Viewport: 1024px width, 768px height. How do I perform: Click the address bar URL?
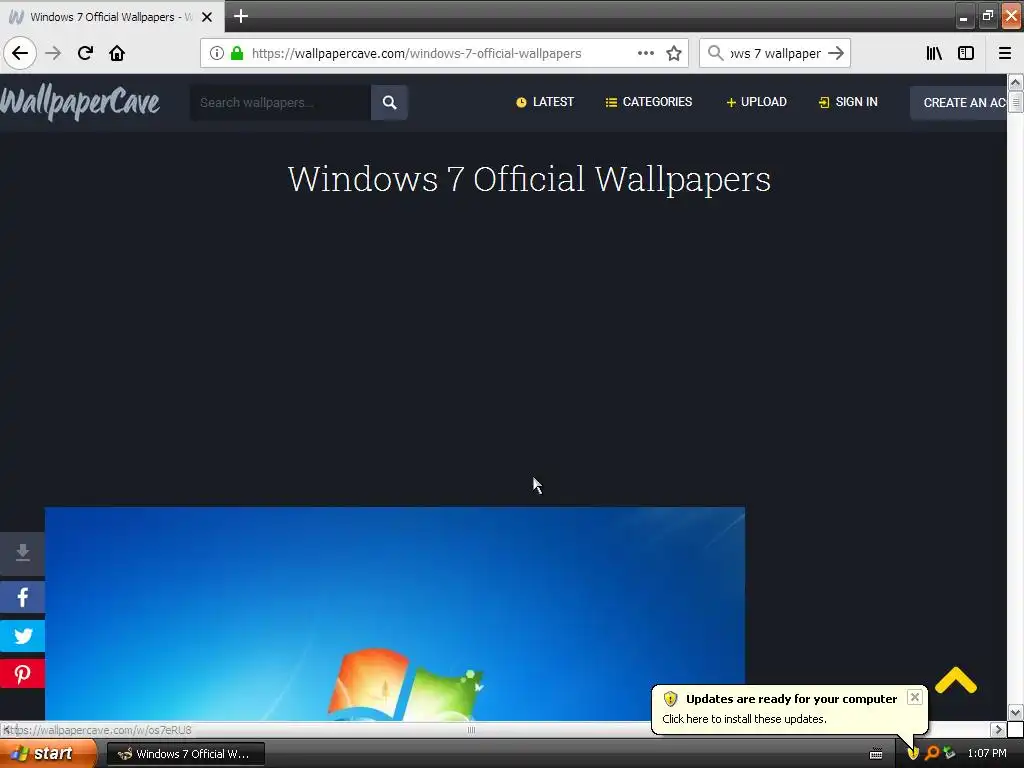point(417,54)
